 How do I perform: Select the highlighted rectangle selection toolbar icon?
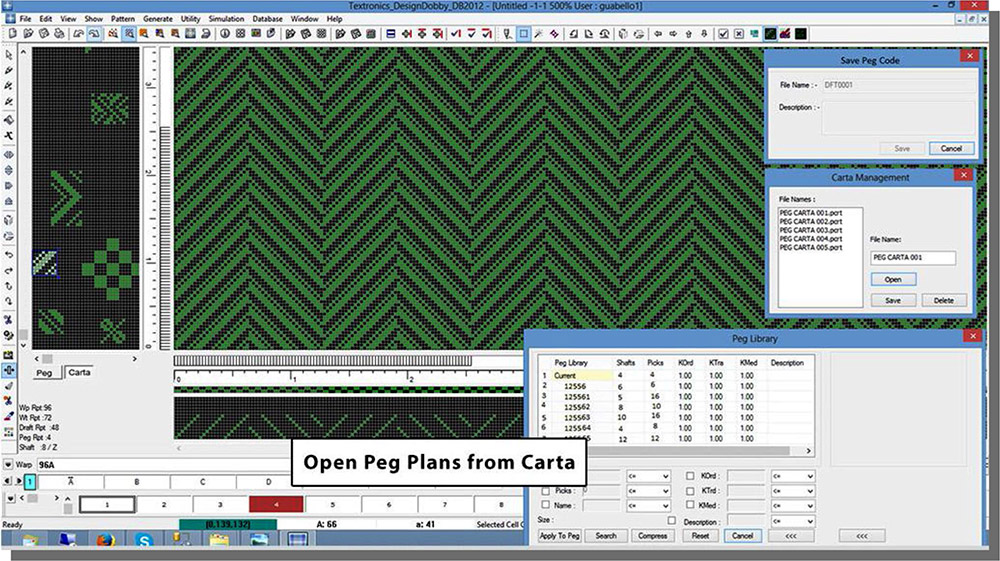click(x=523, y=34)
